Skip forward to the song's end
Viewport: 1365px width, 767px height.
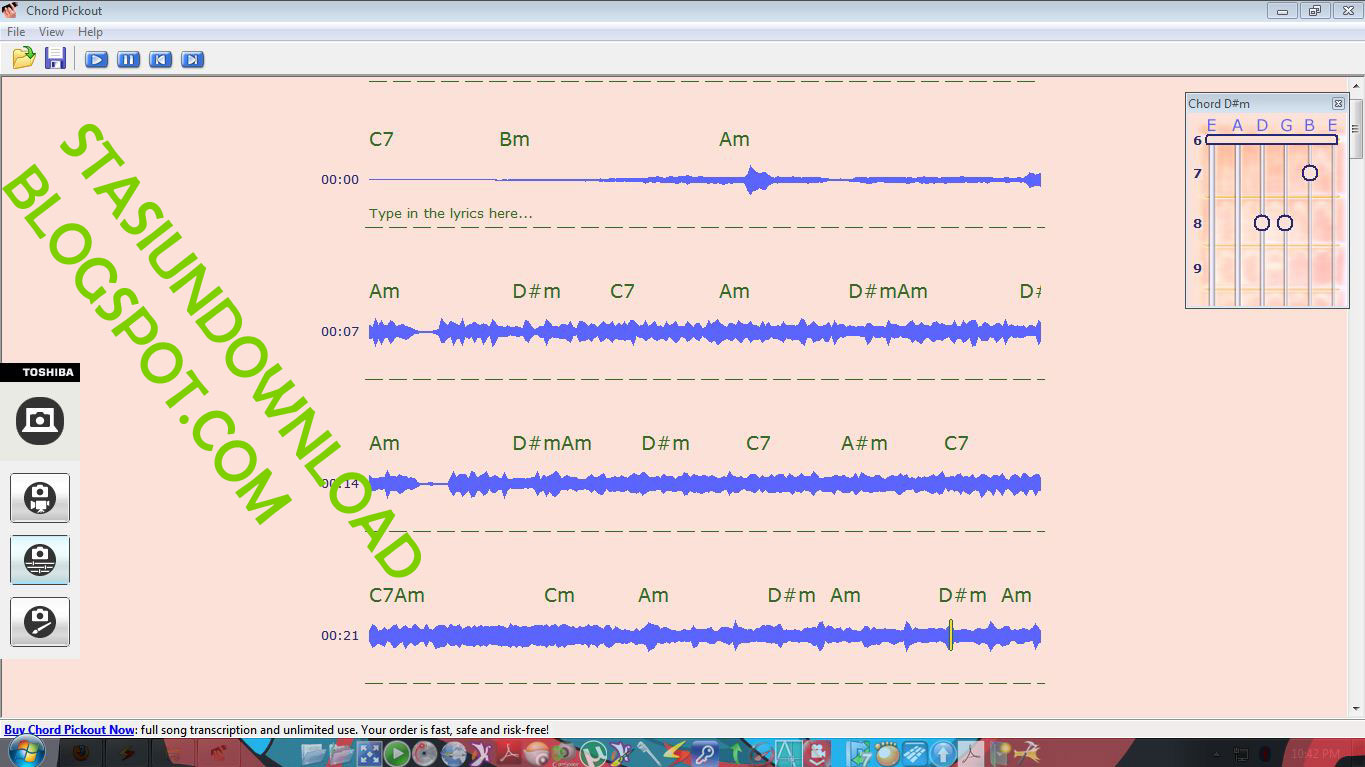[x=193, y=59]
